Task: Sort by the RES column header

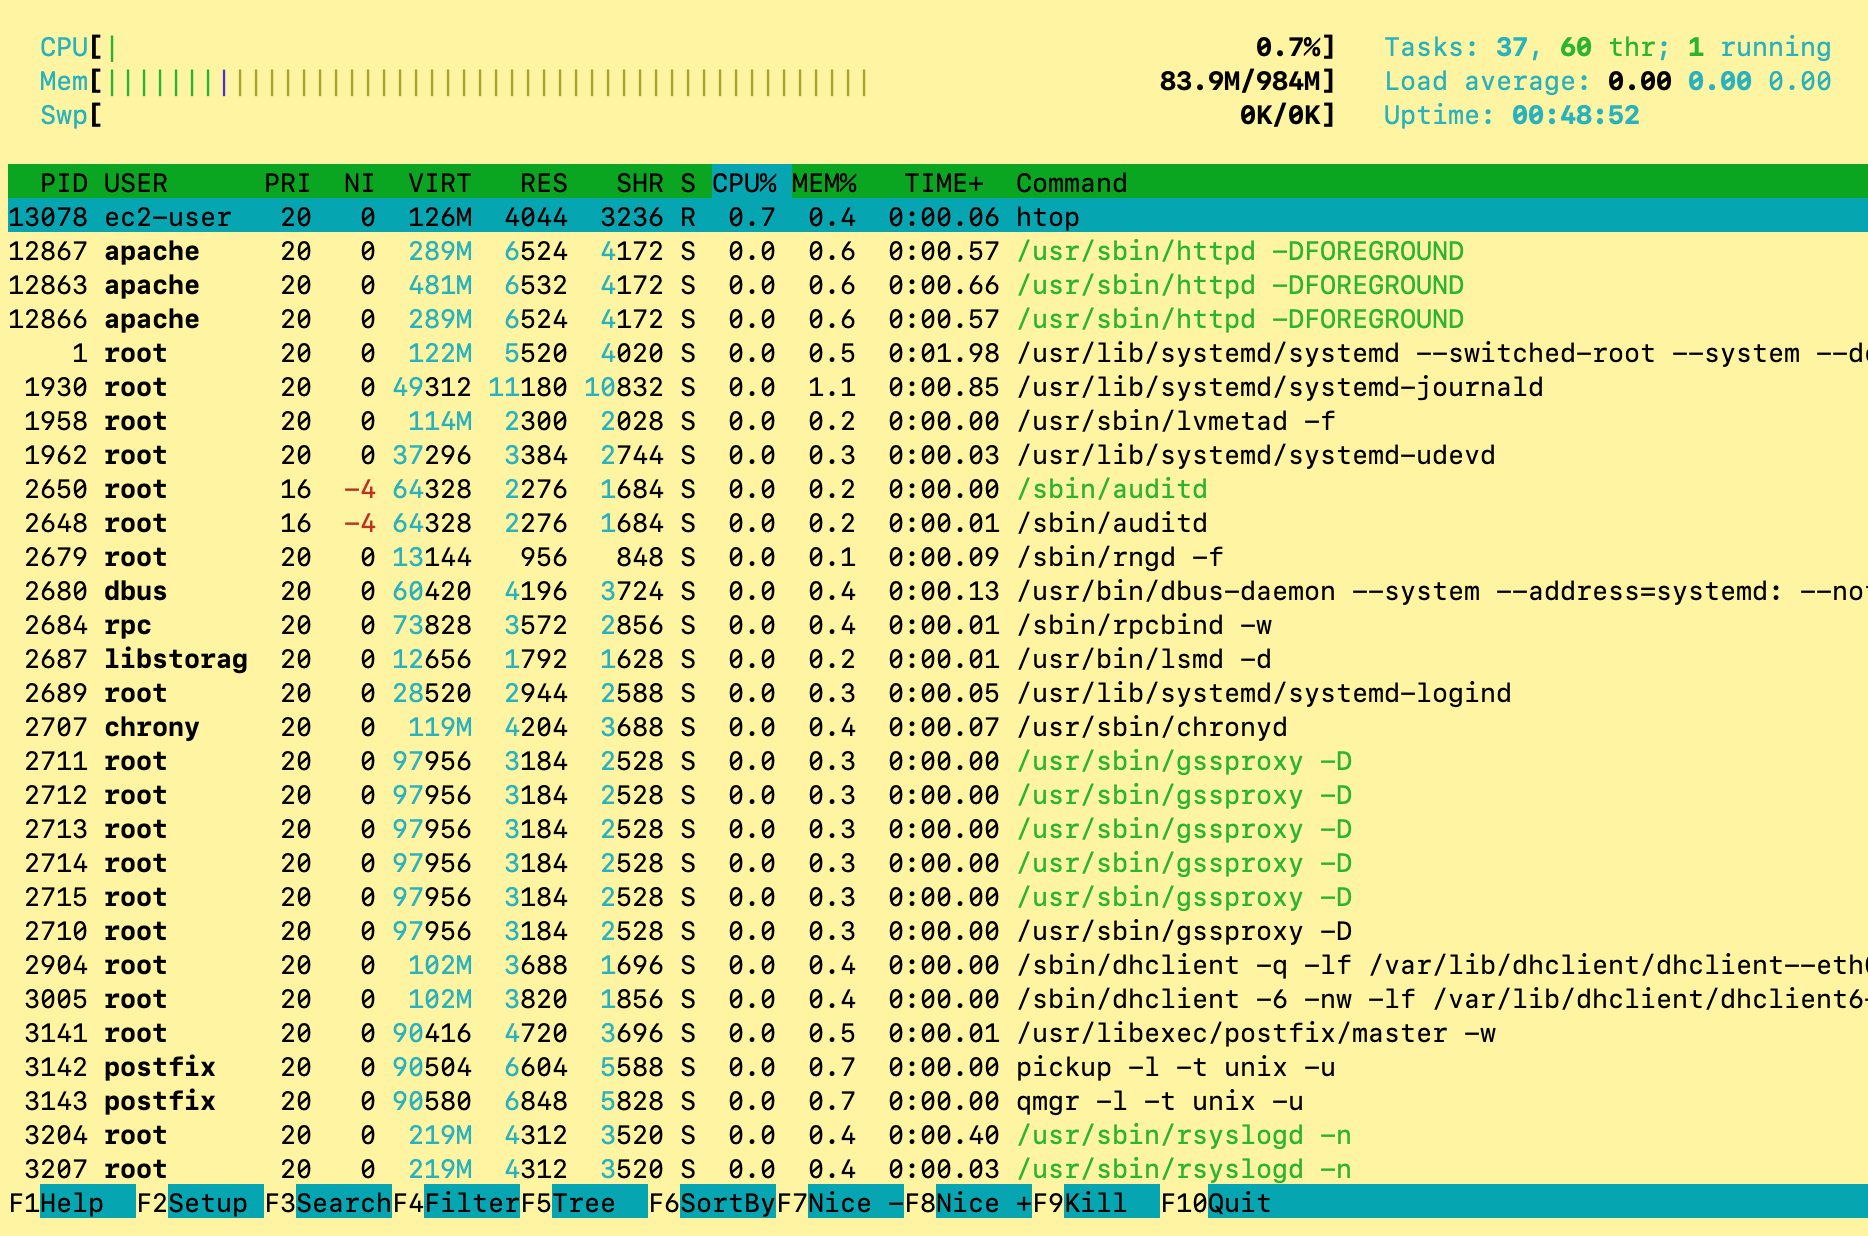Action: [x=543, y=183]
